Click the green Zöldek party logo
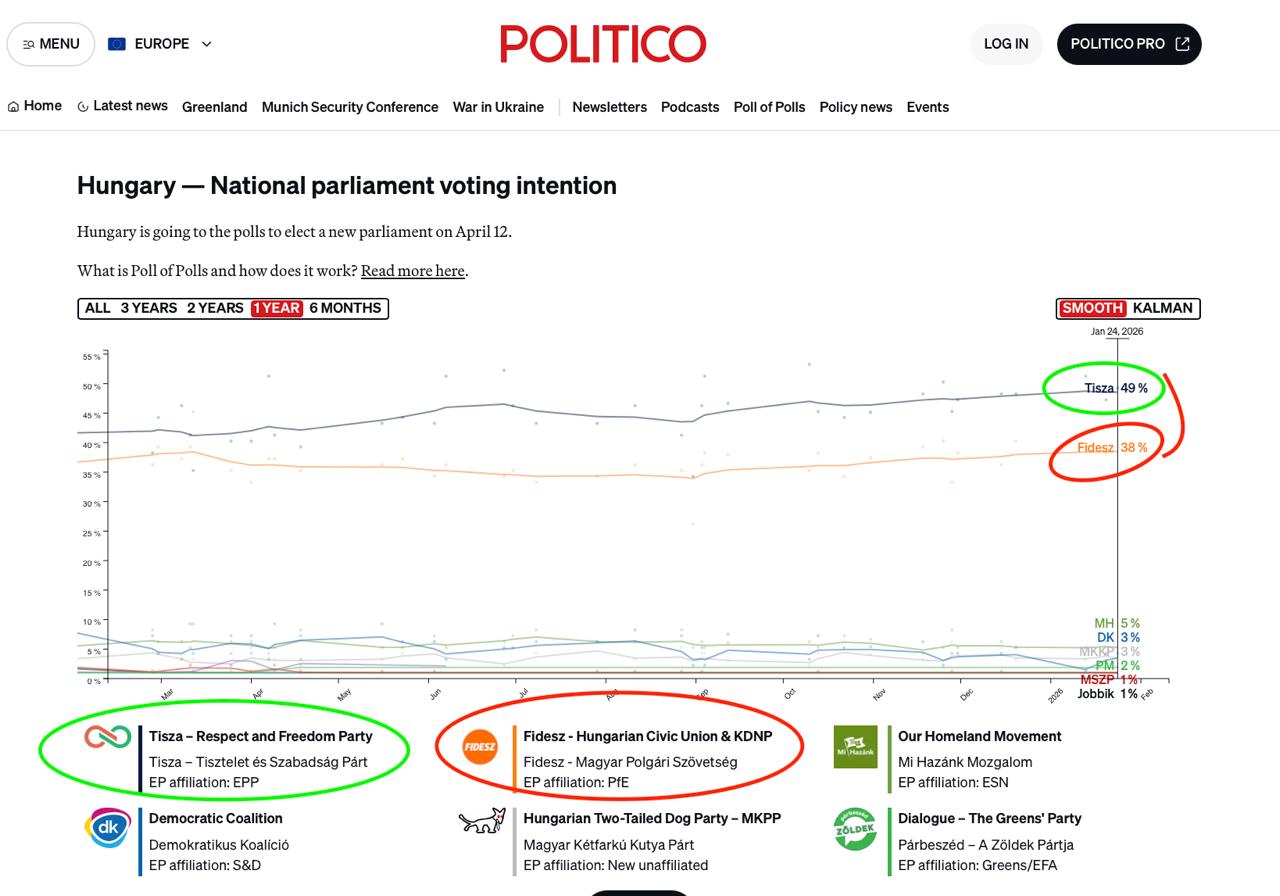The width and height of the screenshot is (1280, 896). tap(855, 829)
